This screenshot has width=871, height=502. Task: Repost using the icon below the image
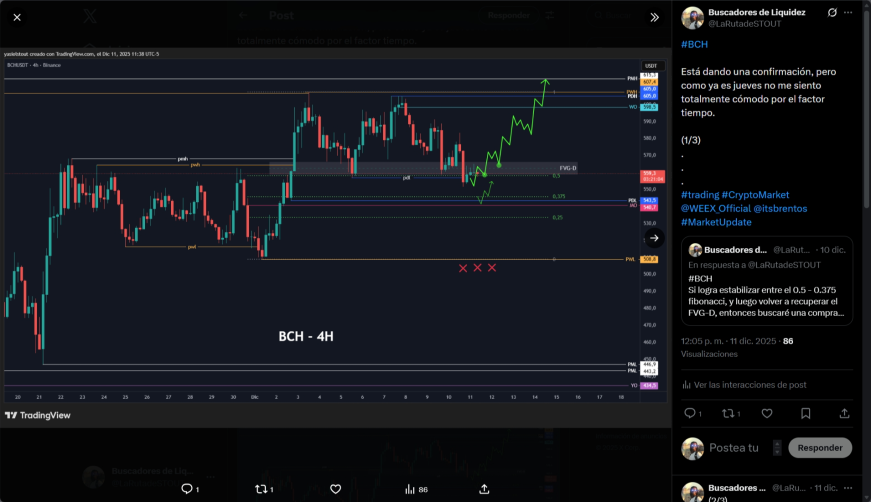(261, 489)
